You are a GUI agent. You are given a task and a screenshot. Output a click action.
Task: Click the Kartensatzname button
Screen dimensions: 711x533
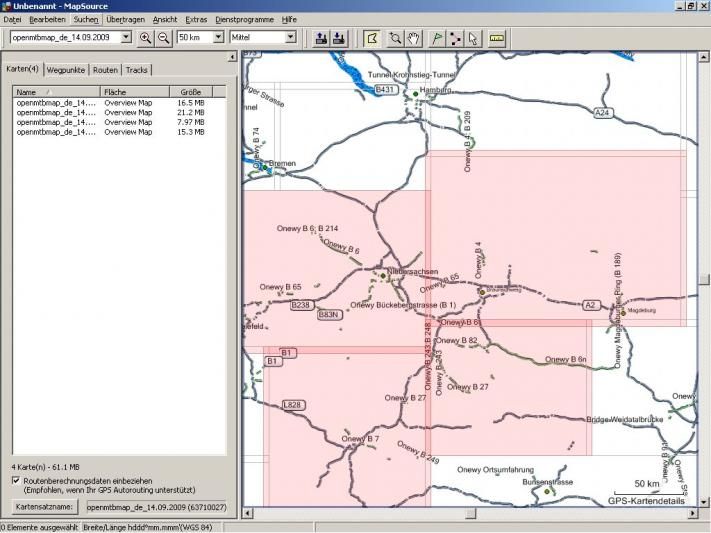click(x=44, y=507)
